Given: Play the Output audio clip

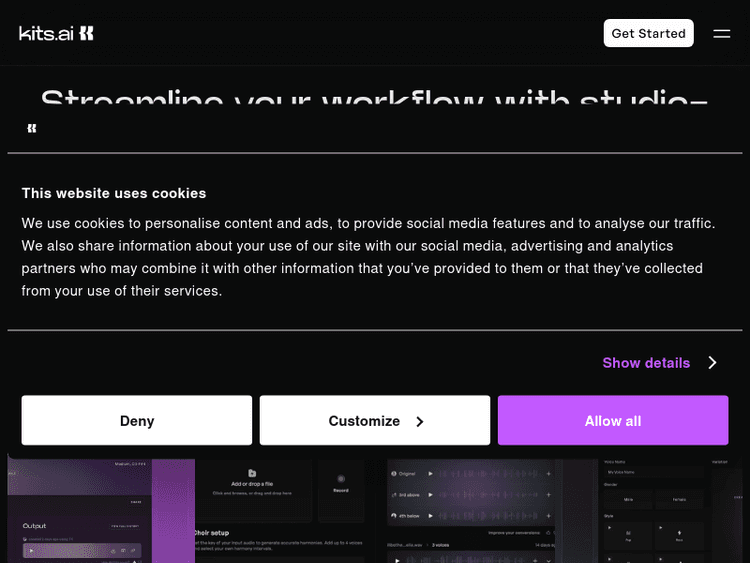Looking at the screenshot, I should click(31, 551).
